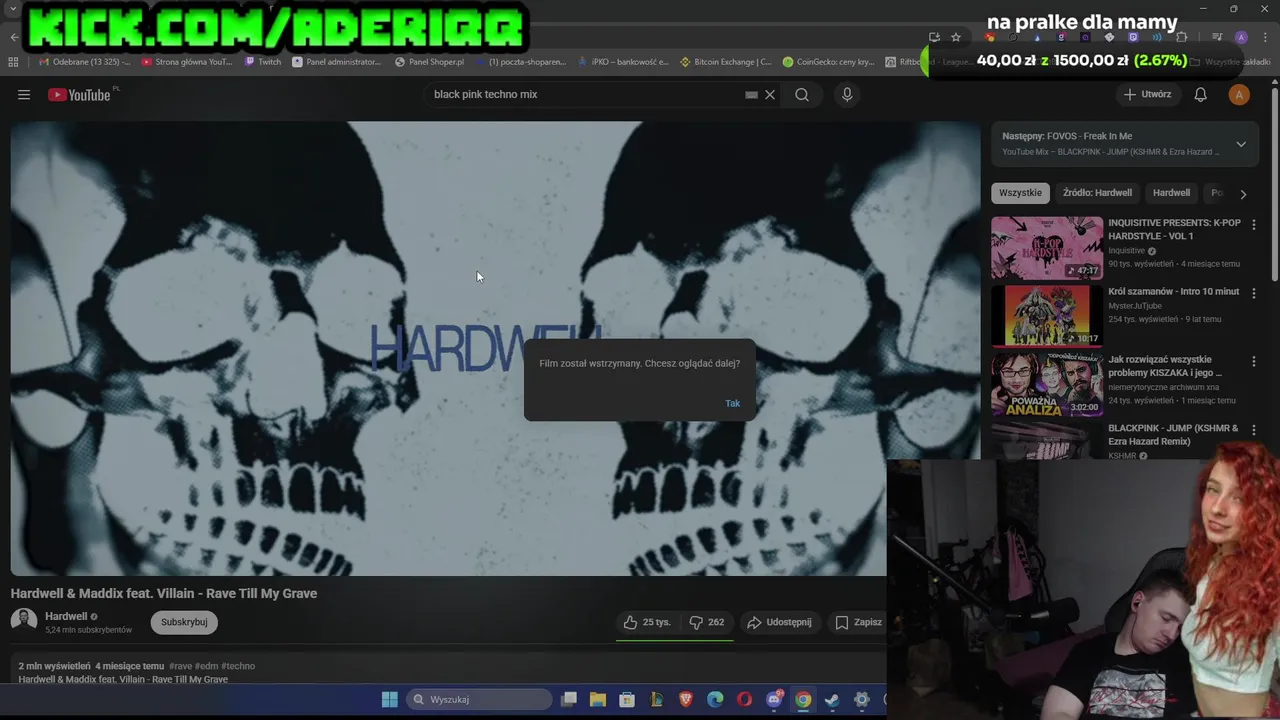Expand the up-next queue chevron

(1241, 144)
